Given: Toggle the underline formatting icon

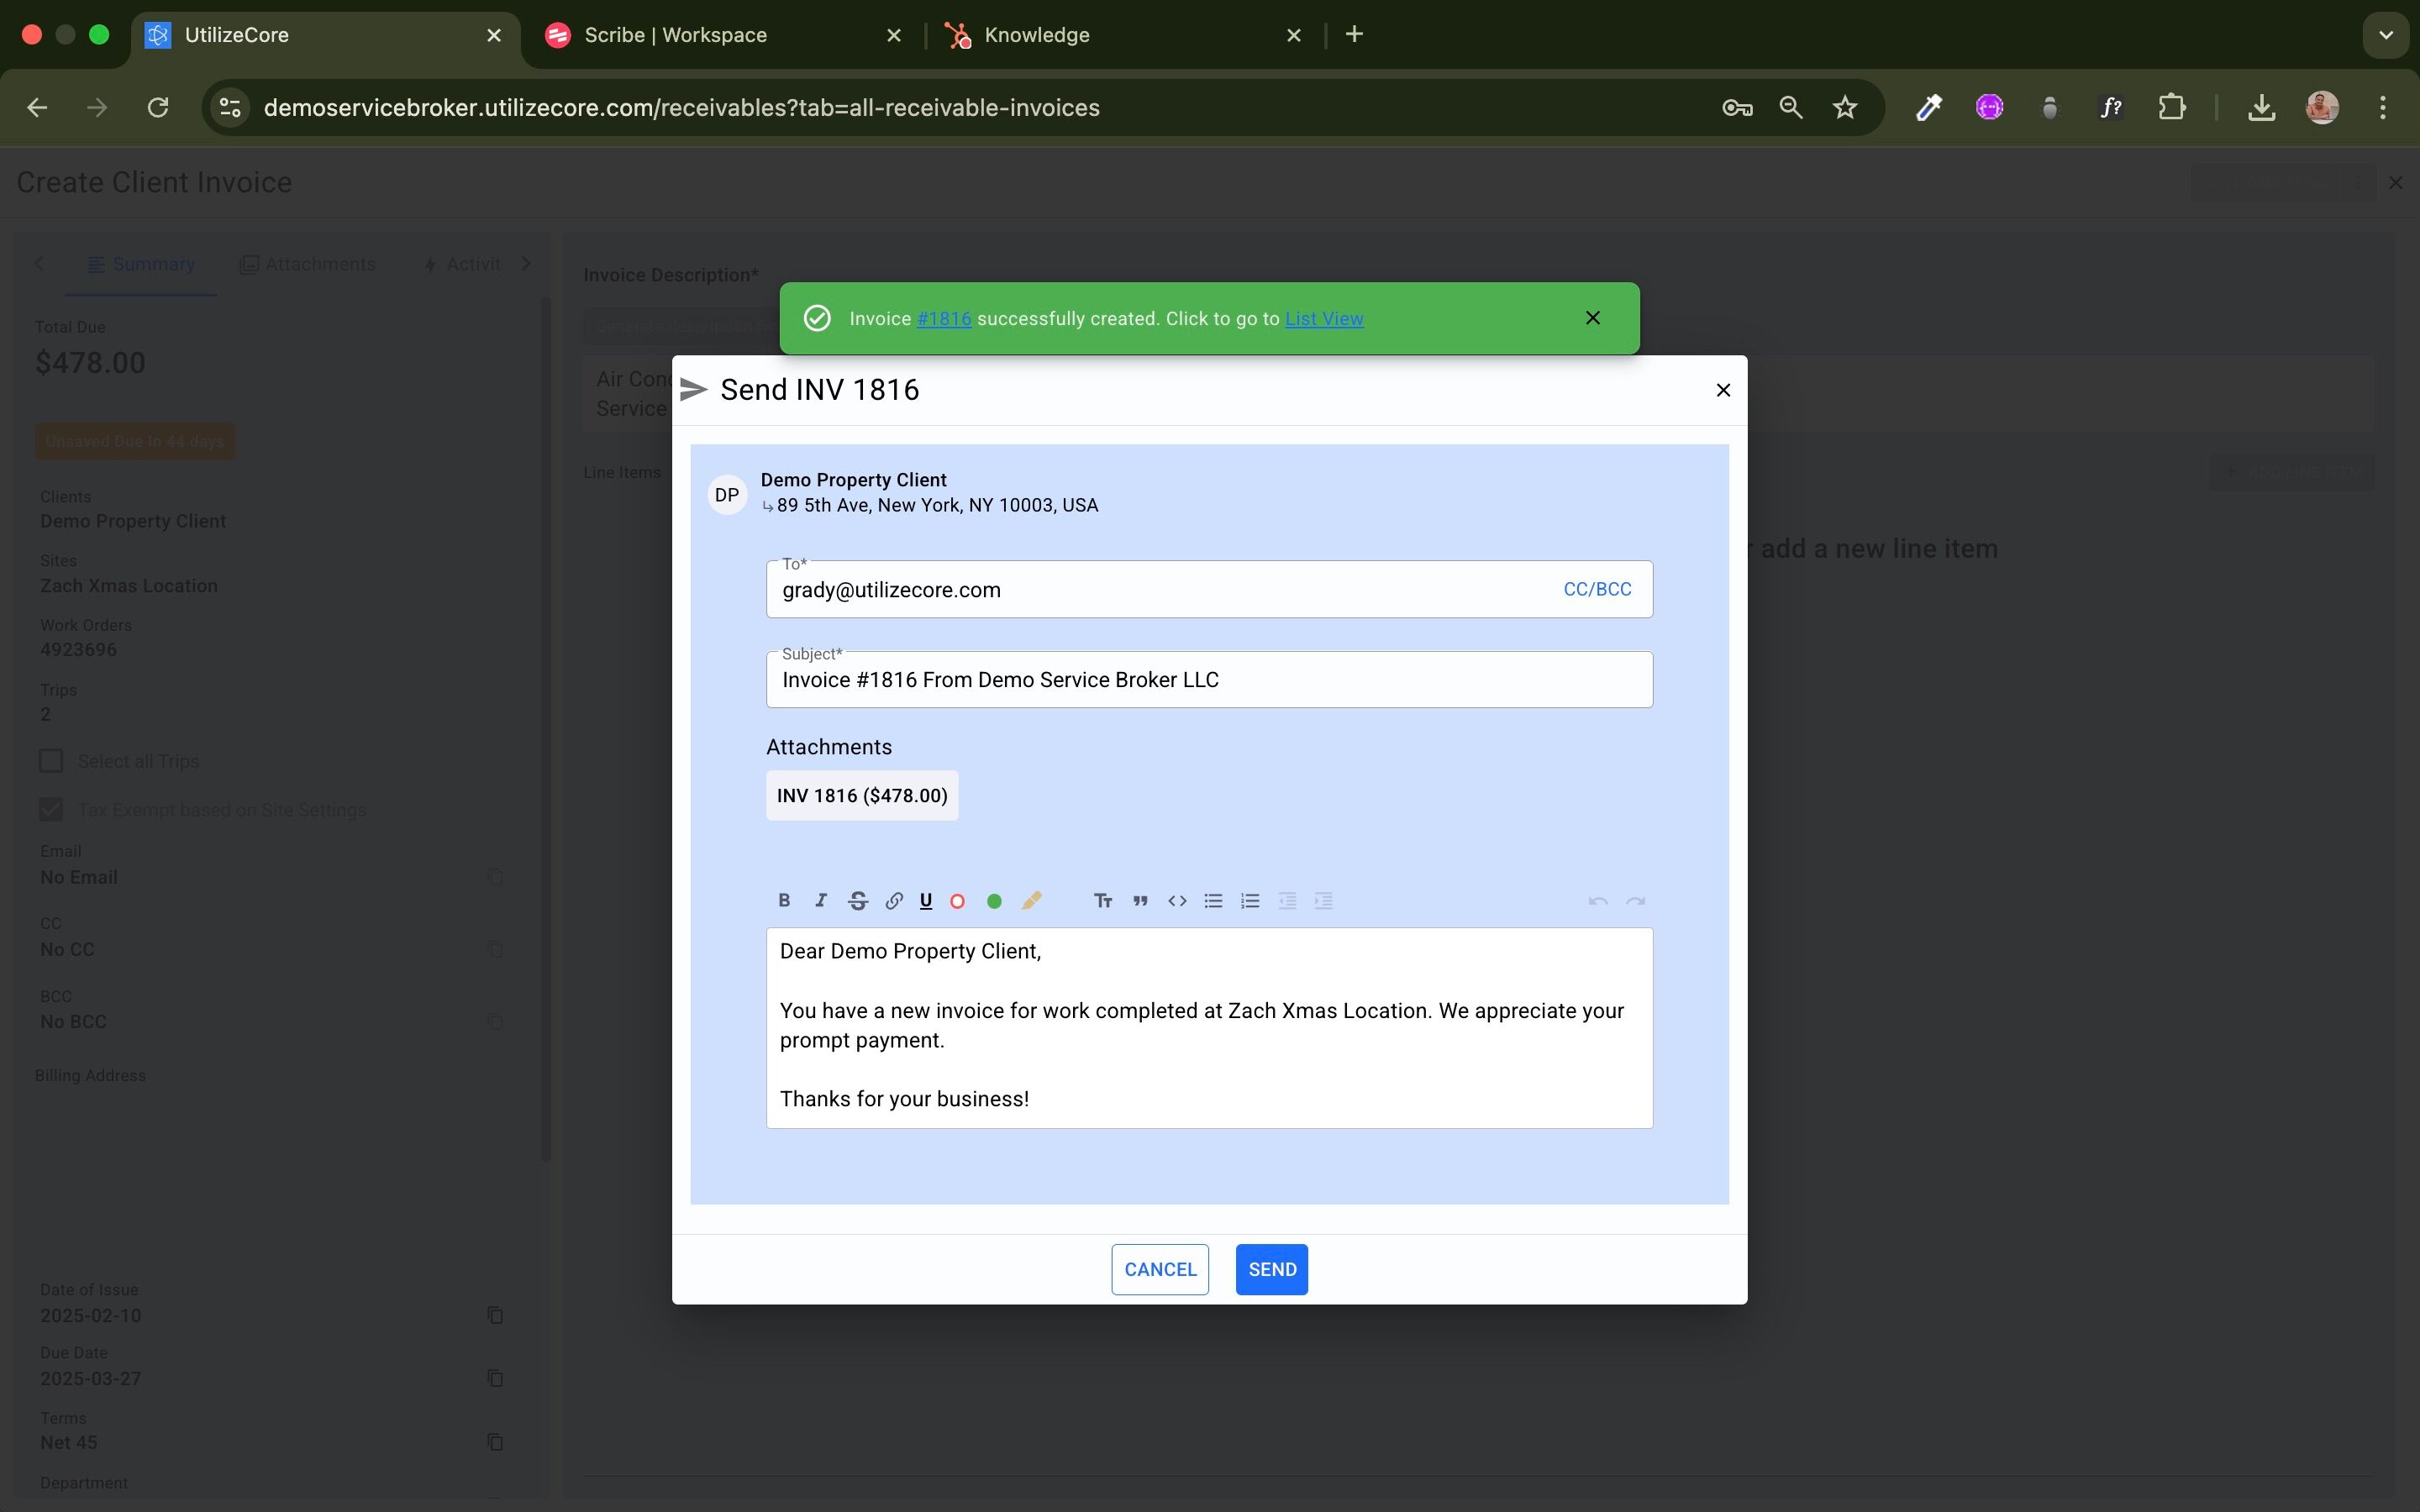Looking at the screenshot, I should (926, 900).
